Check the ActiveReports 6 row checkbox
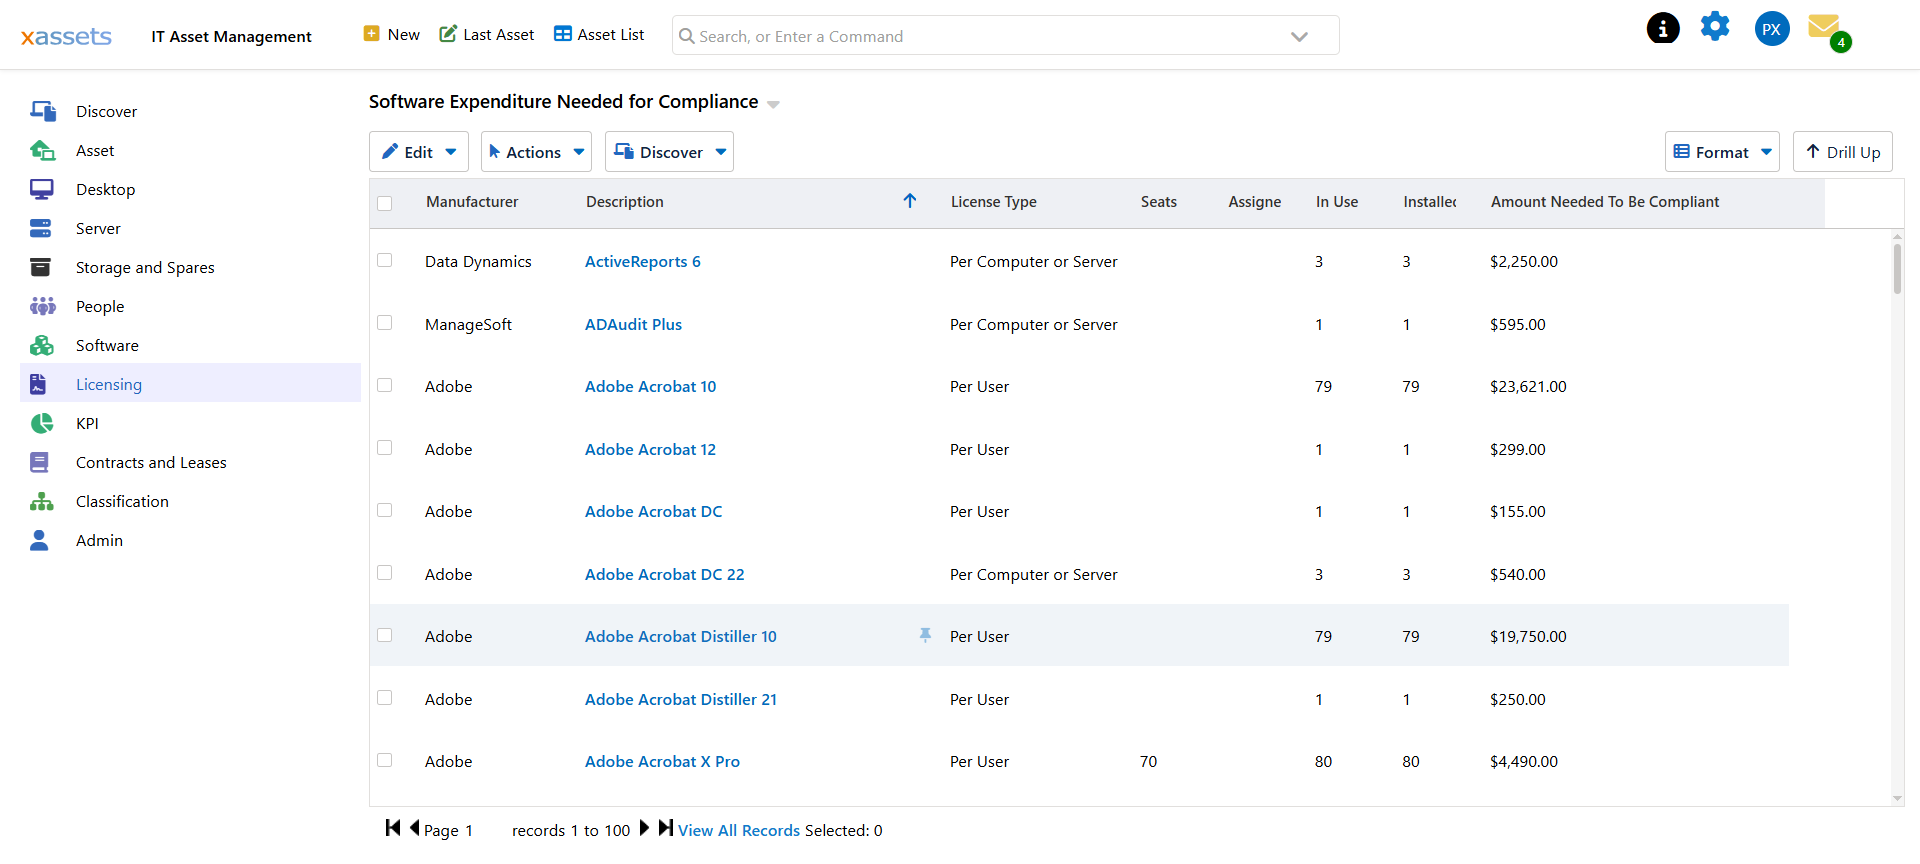This screenshot has height=864, width=1920. [385, 260]
